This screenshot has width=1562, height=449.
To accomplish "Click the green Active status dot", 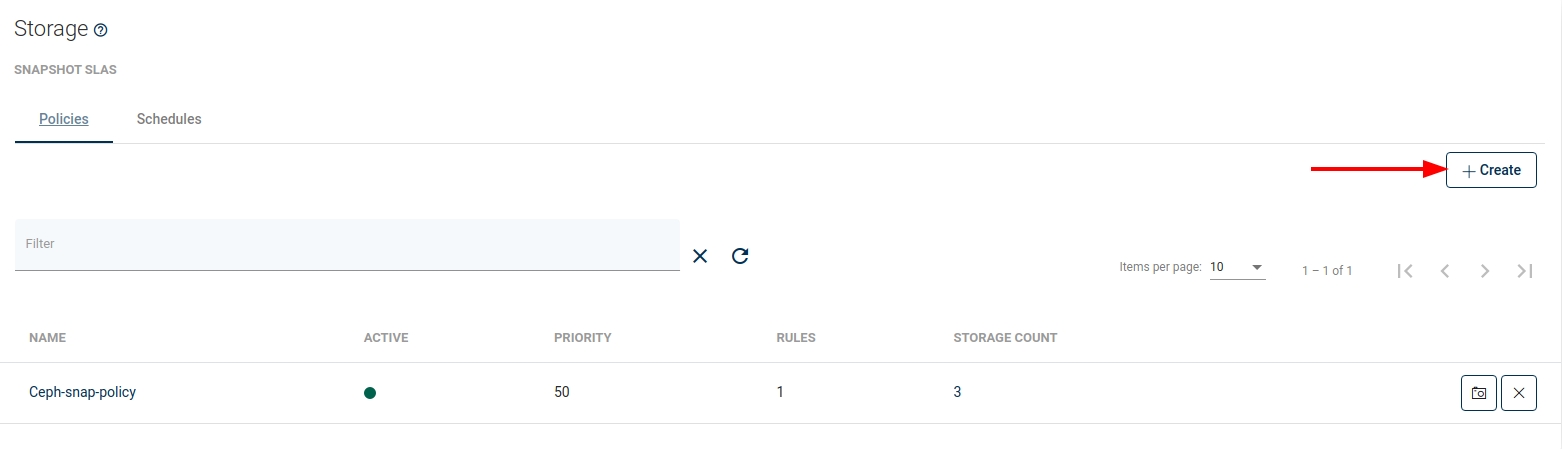I will 370,393.
